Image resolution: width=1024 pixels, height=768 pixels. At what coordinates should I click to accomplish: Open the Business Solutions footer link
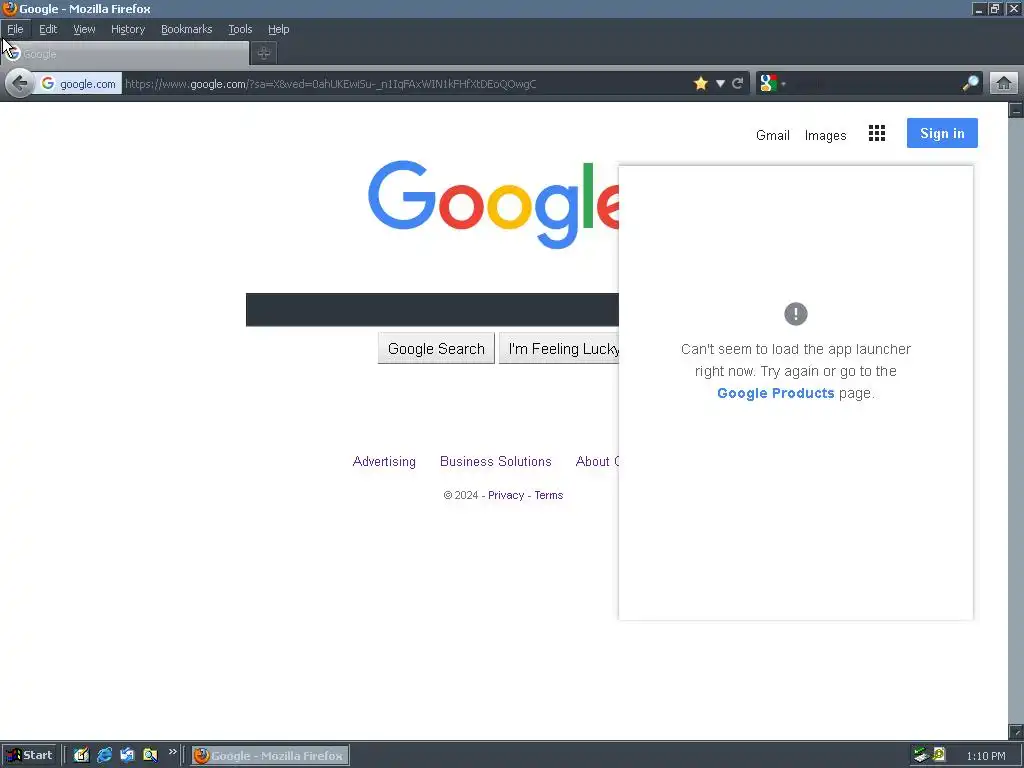click(x=496, y=461)
